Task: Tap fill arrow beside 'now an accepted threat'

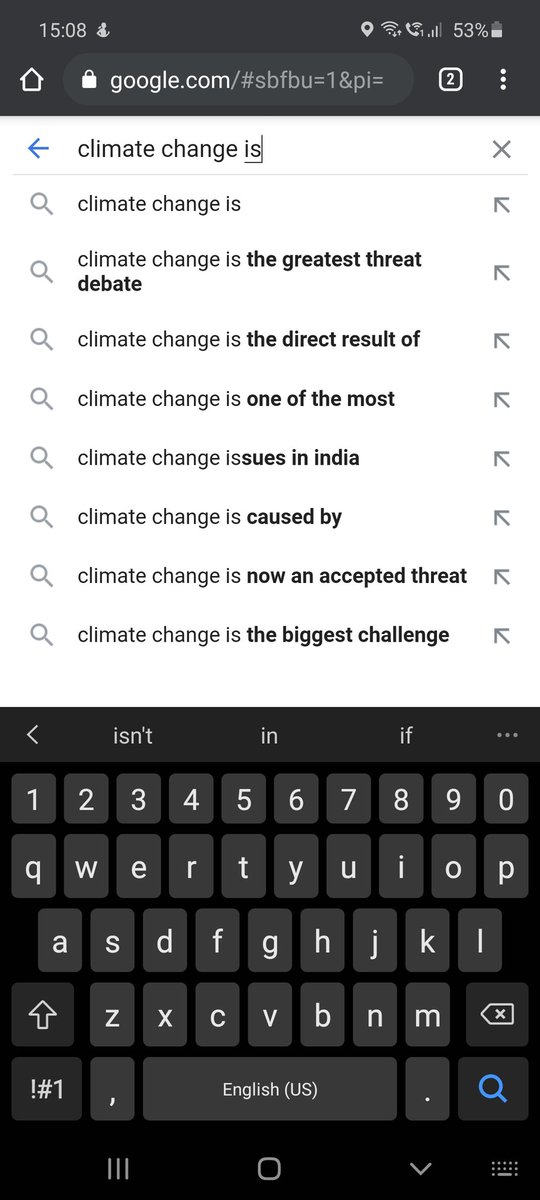Action: (502, 577)
